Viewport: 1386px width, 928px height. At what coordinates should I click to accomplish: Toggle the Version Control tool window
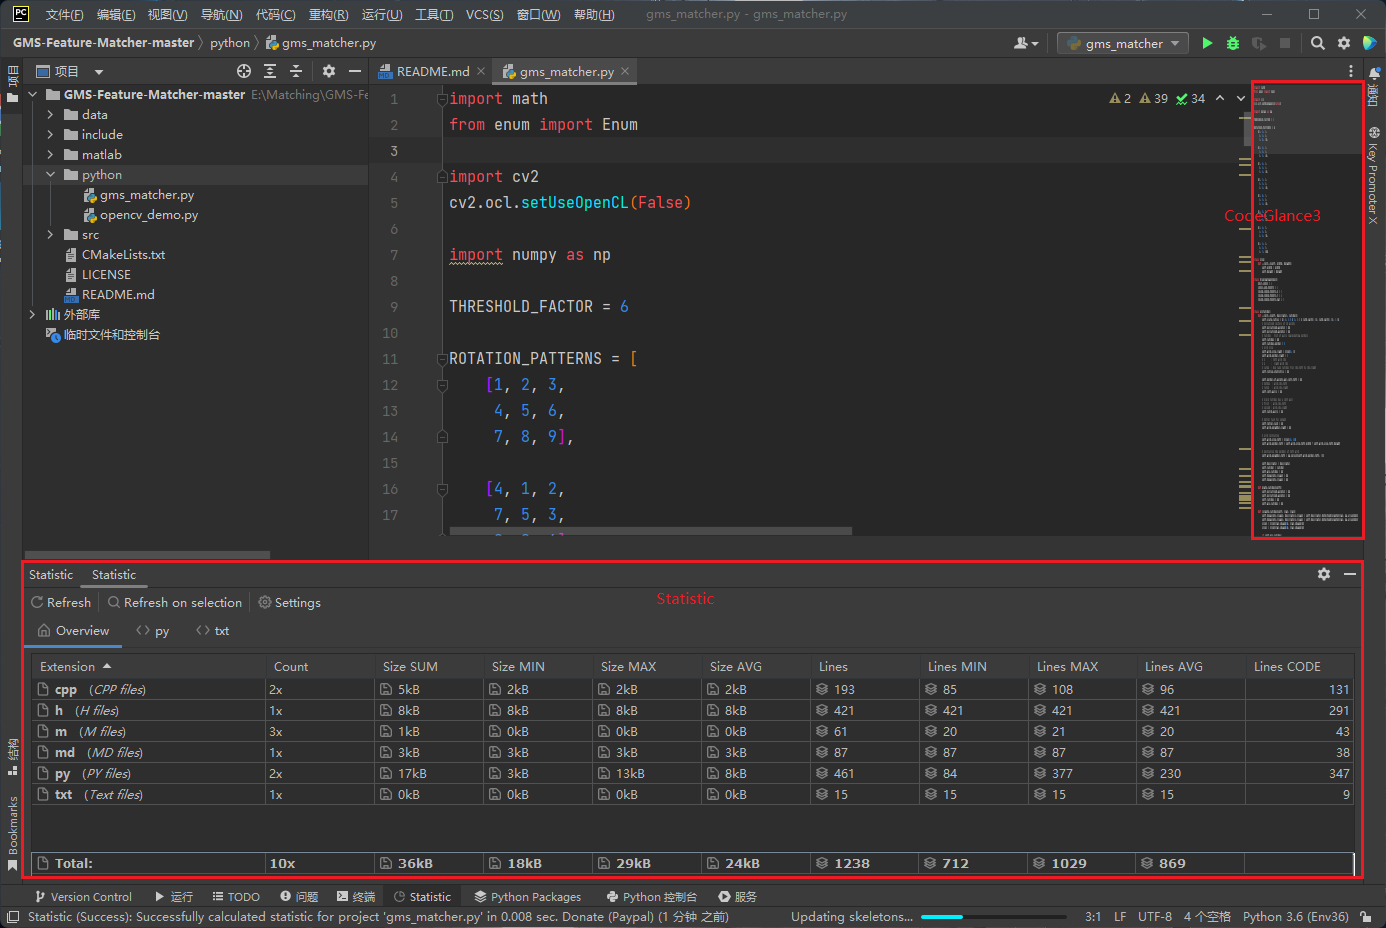click(x=83, y=897)
